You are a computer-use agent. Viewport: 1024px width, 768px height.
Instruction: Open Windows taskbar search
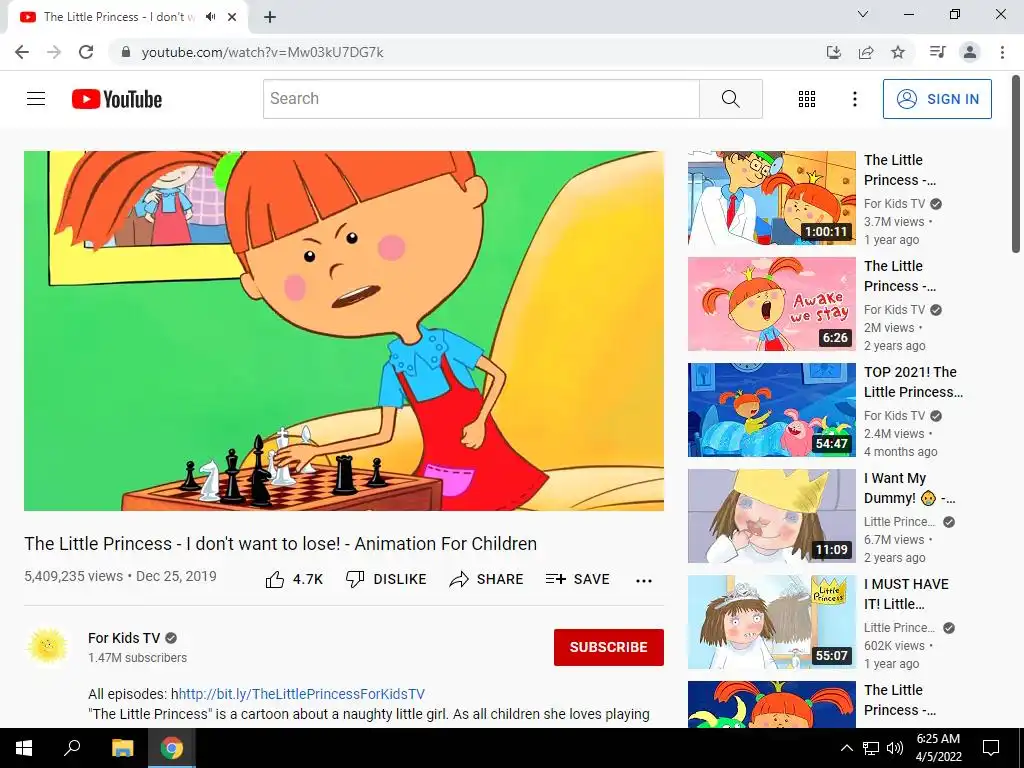pos(72,748)
